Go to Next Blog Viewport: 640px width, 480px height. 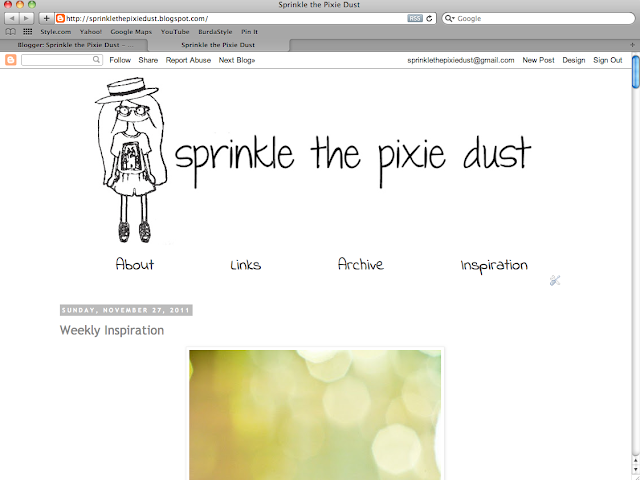click(237, 60)
